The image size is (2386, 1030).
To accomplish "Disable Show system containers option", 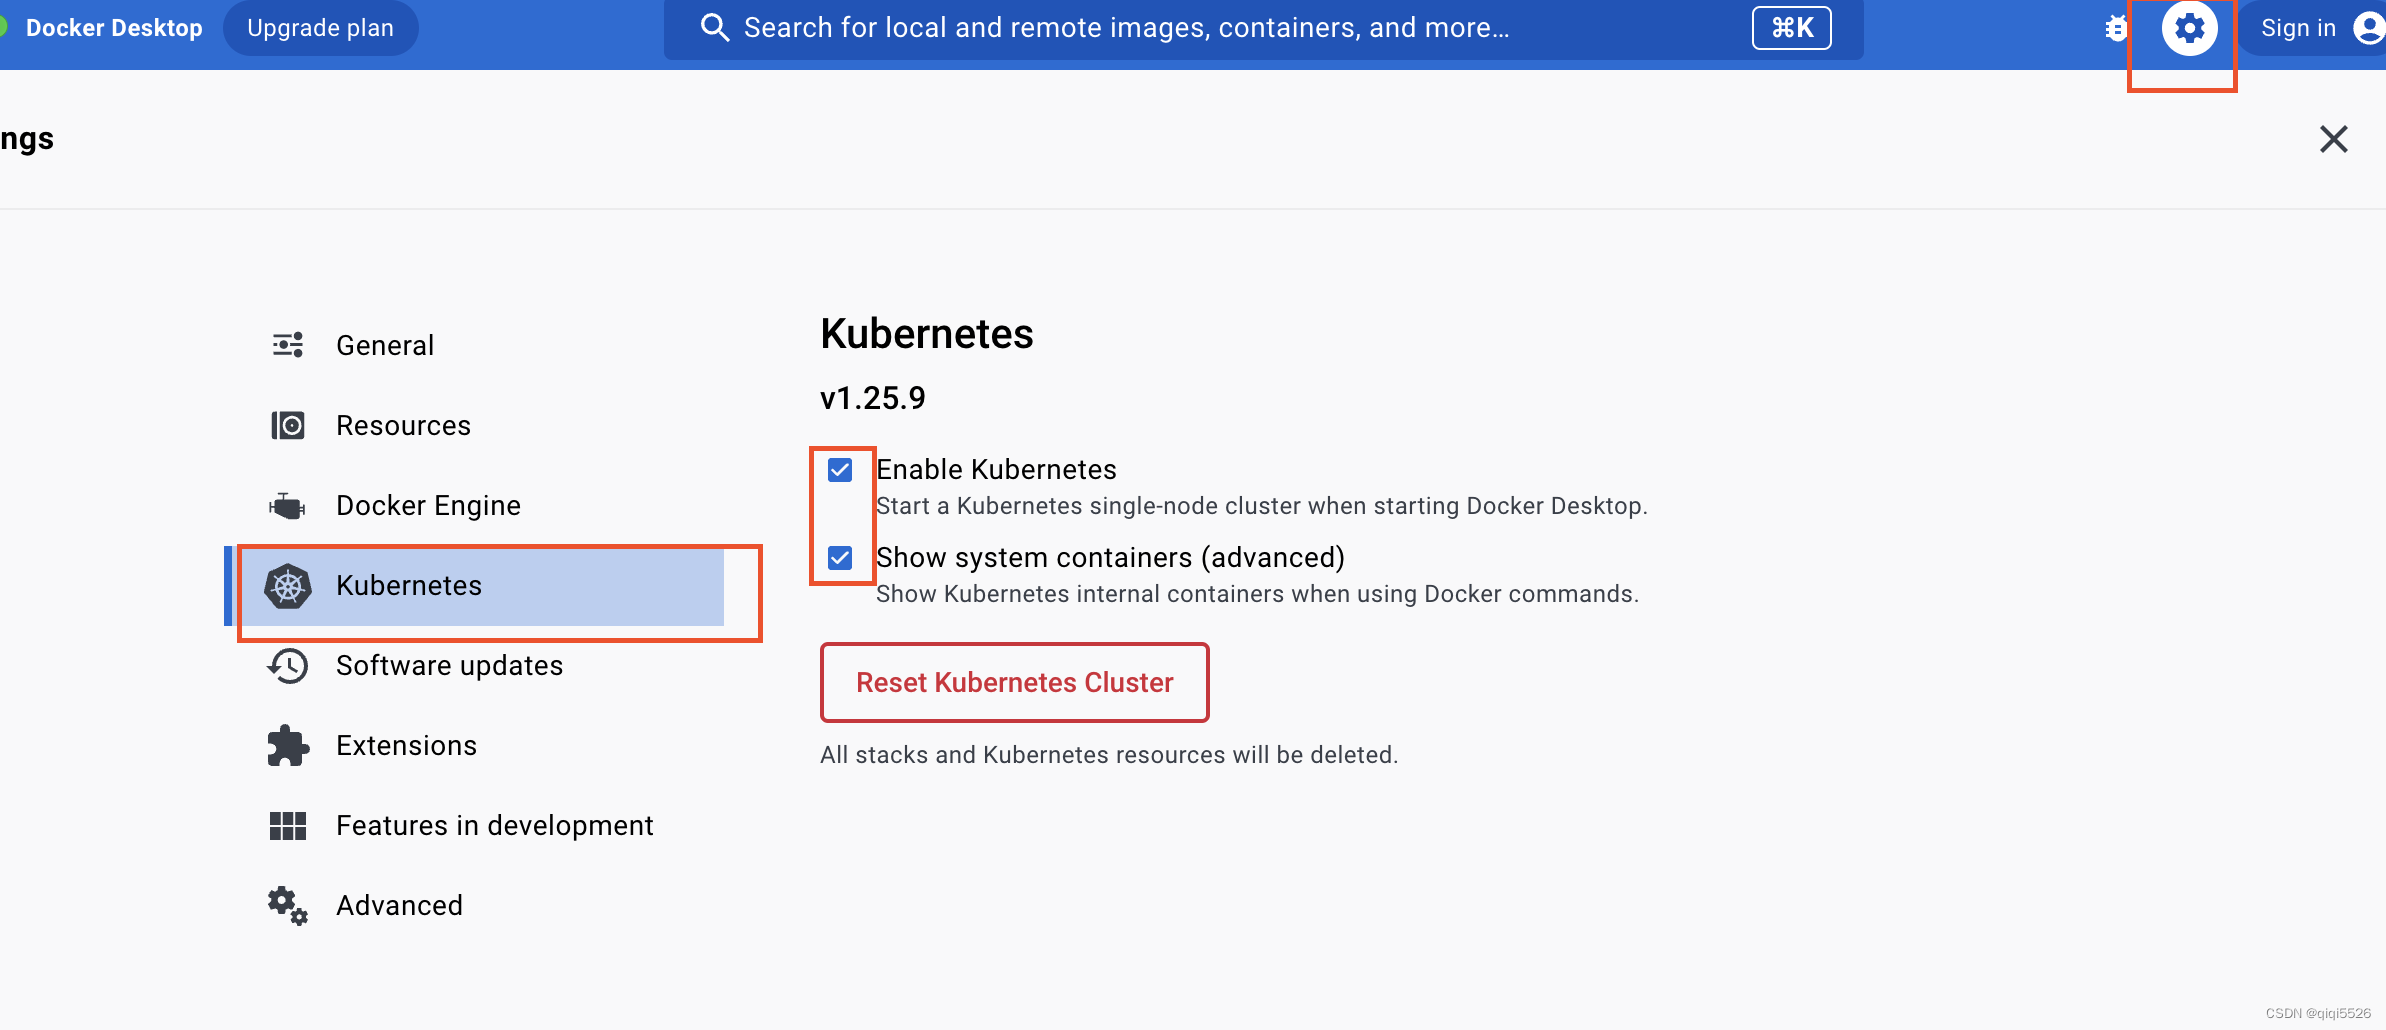I will tap(841, 558).
